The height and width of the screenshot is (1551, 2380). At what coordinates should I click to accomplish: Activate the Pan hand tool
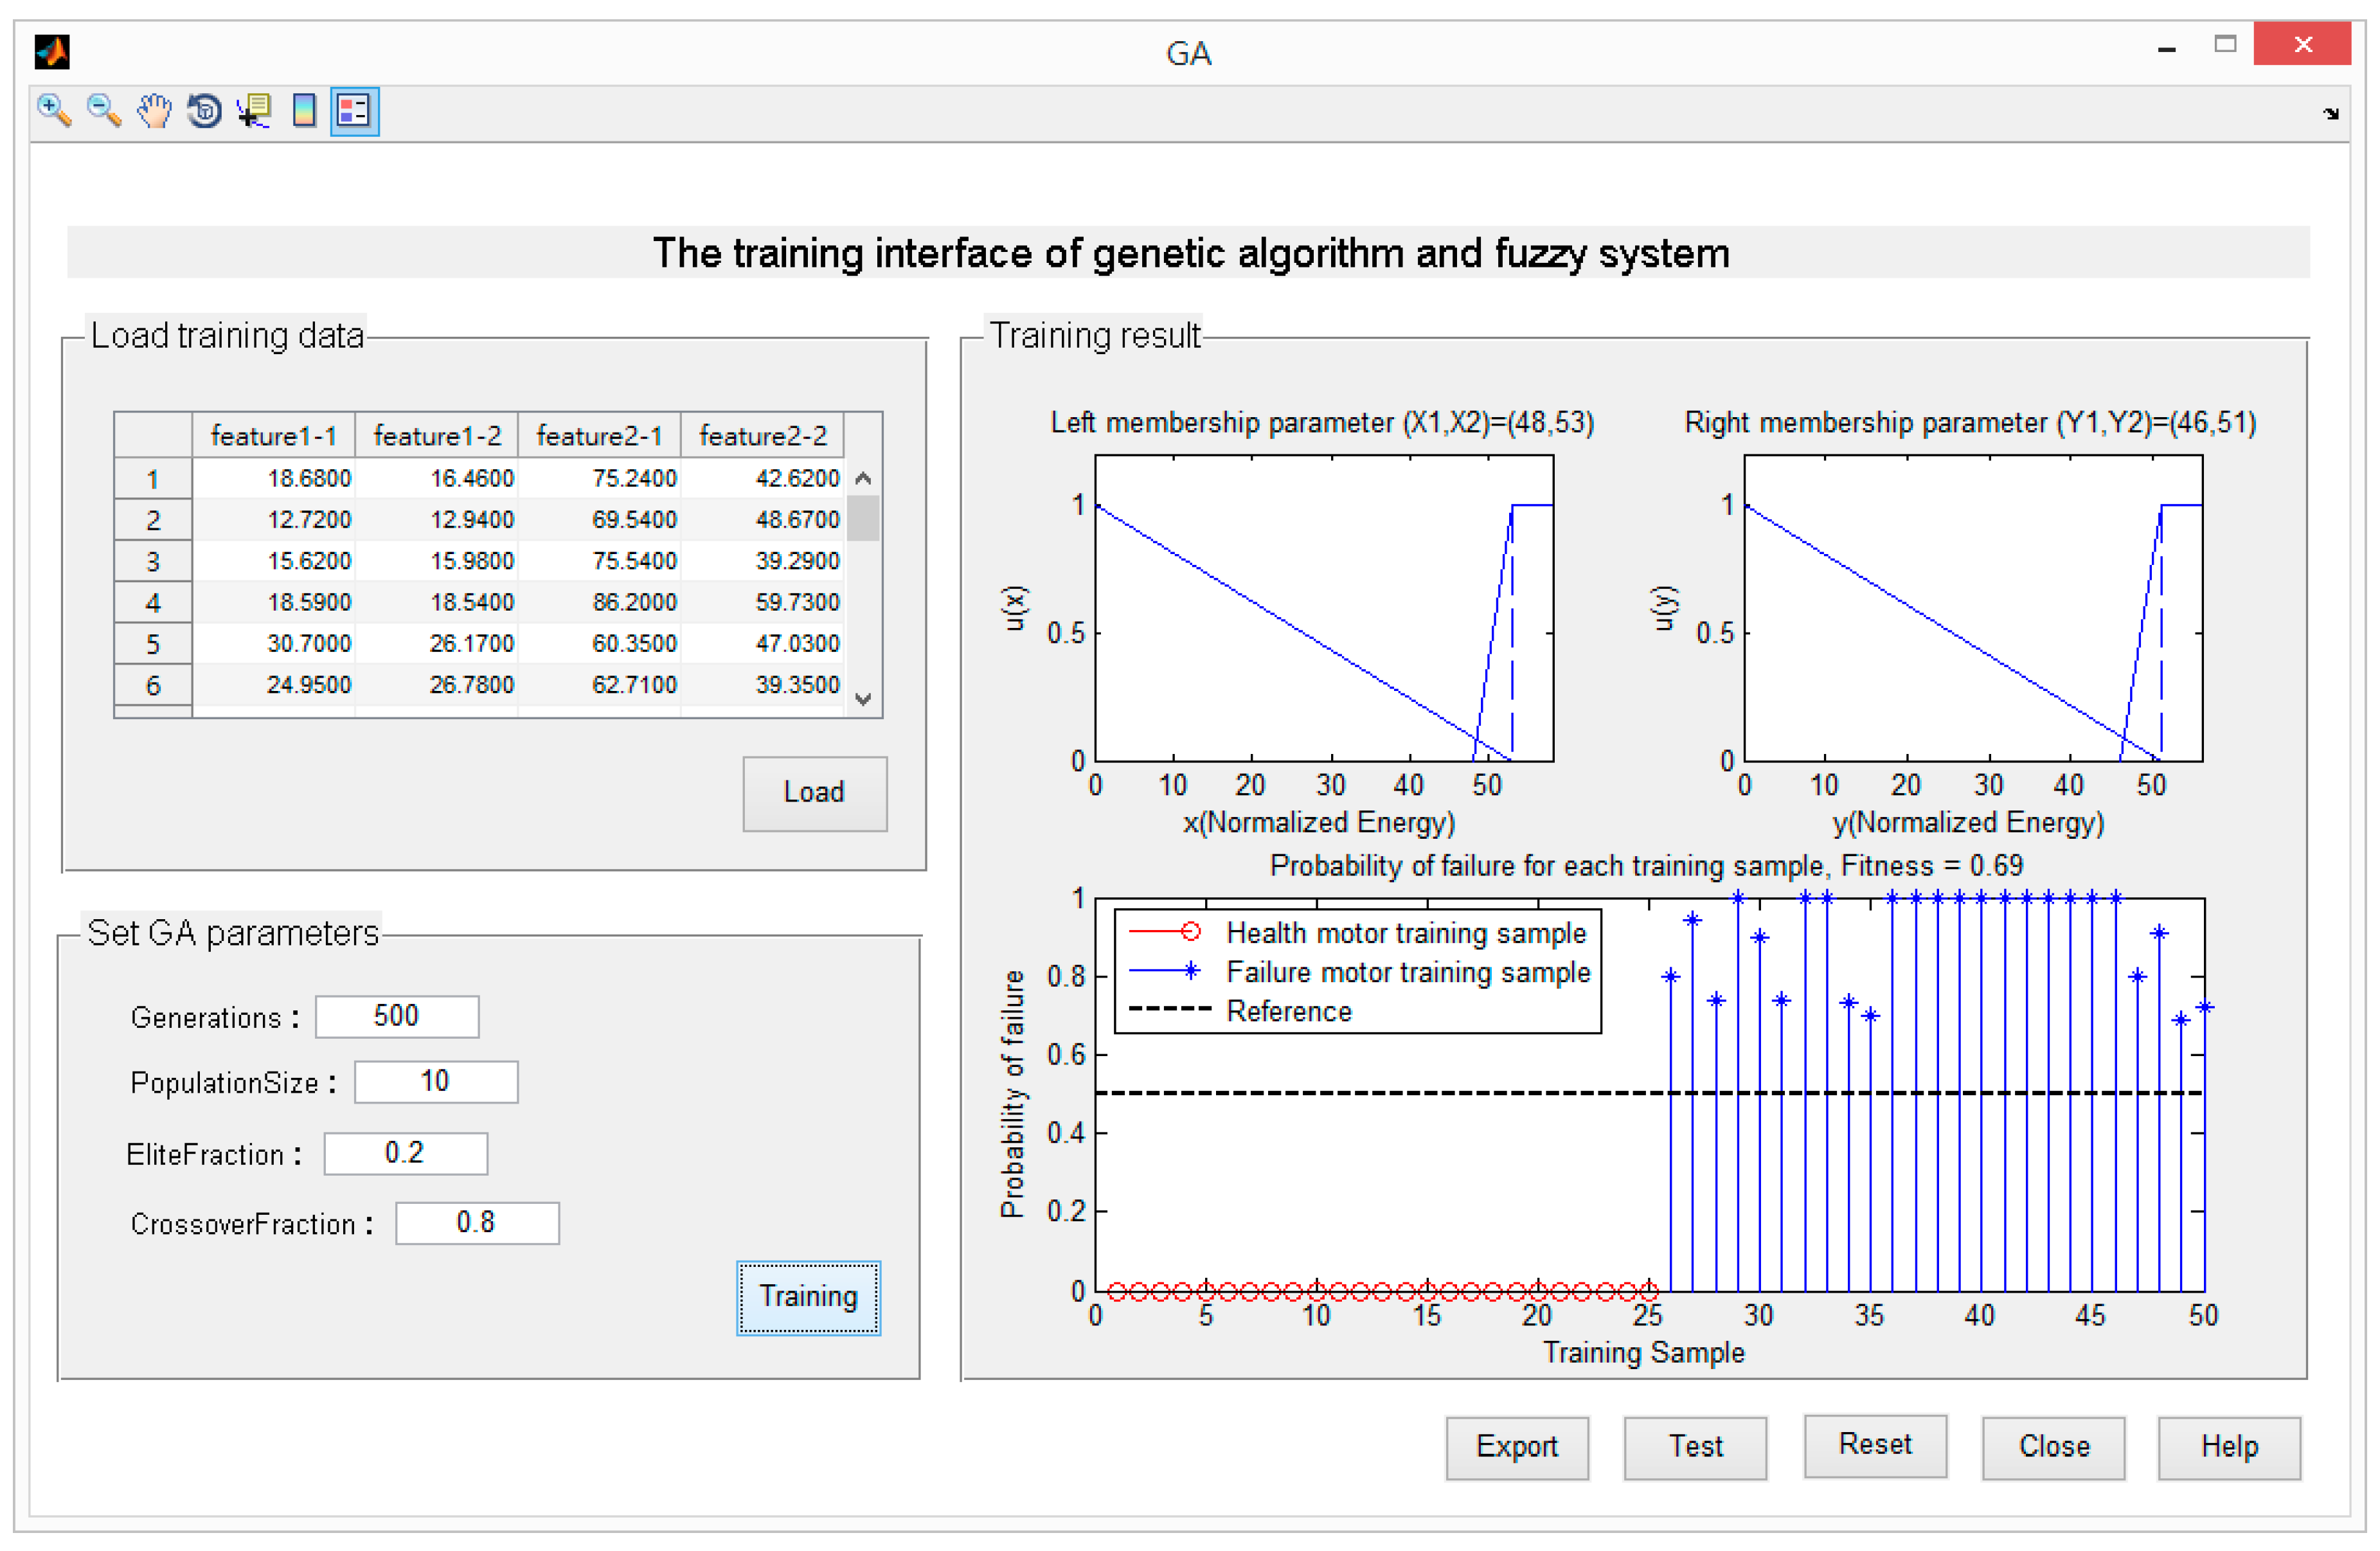154,110
